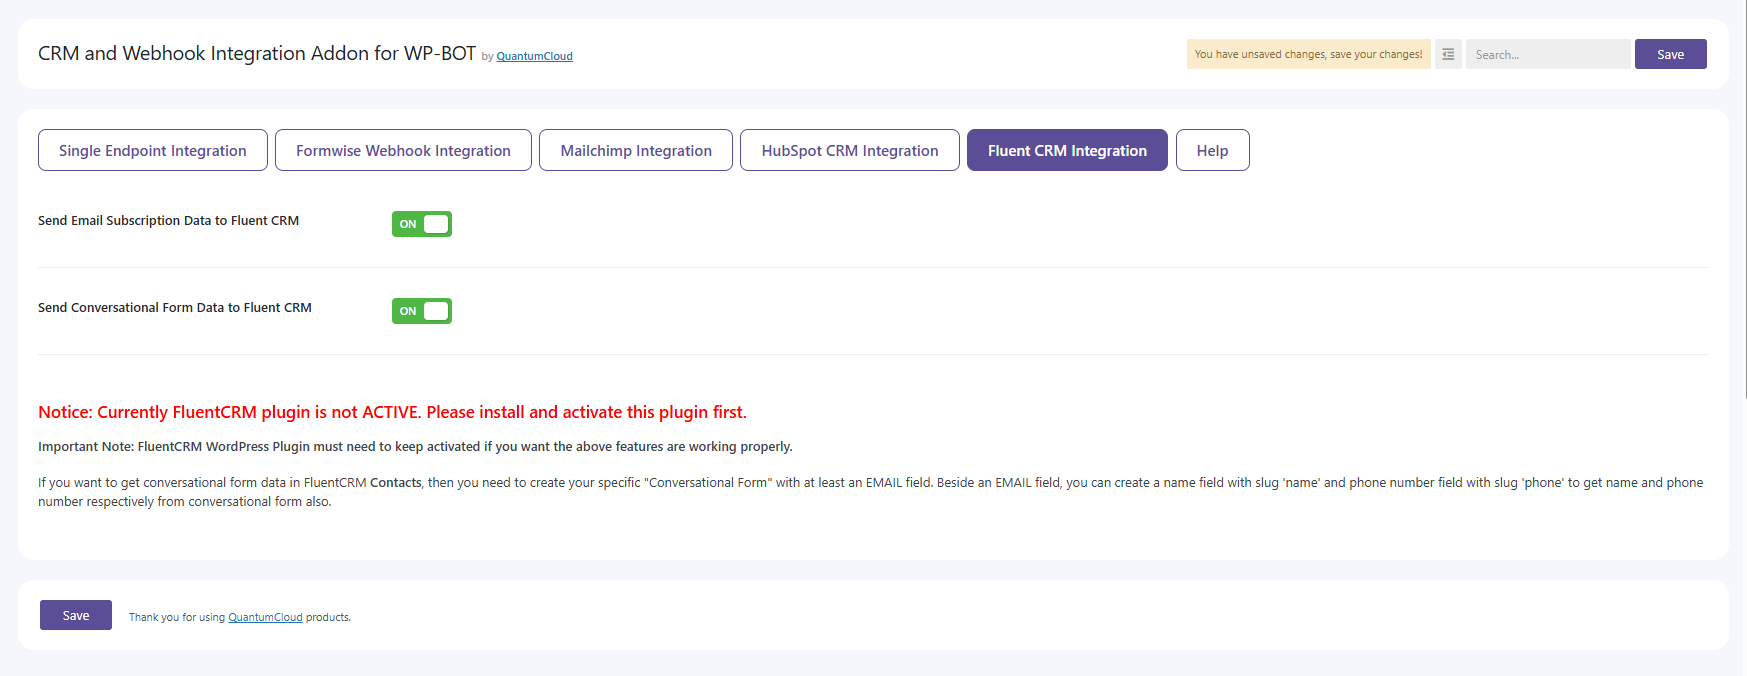Open QuantumCloud link in the footer
The width and height of the screenshot is (1747, 676).
pyautogui.click(x=265, y=617)
